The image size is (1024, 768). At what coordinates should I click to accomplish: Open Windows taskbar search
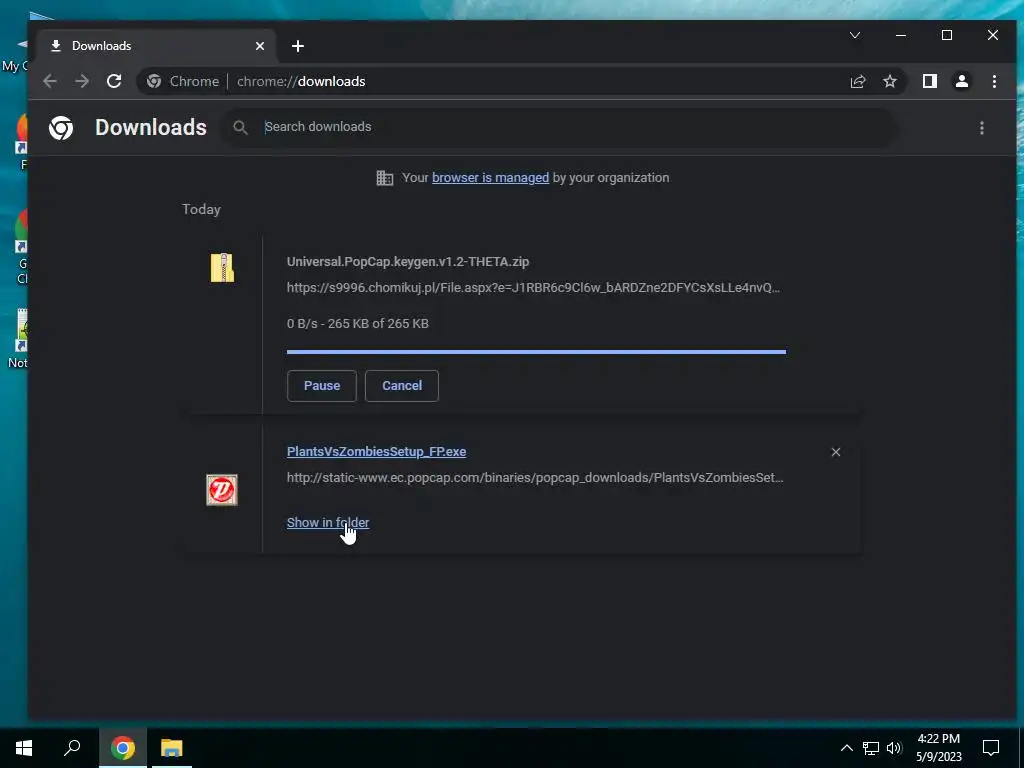point(72,748)
